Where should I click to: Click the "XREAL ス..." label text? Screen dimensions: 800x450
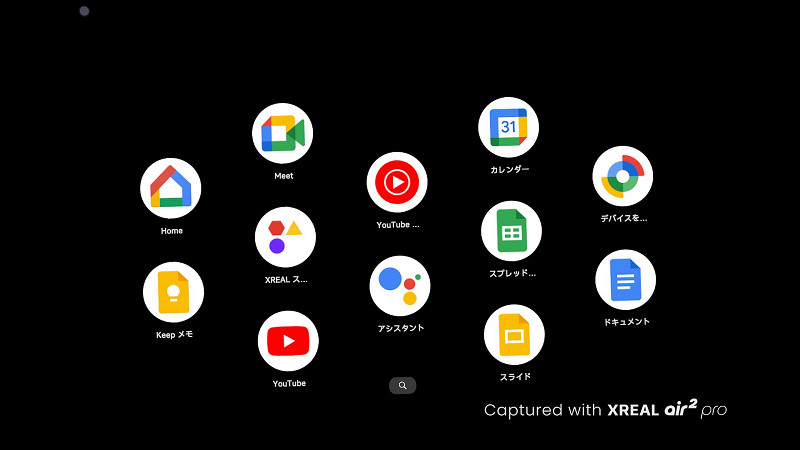click(286, 280)
